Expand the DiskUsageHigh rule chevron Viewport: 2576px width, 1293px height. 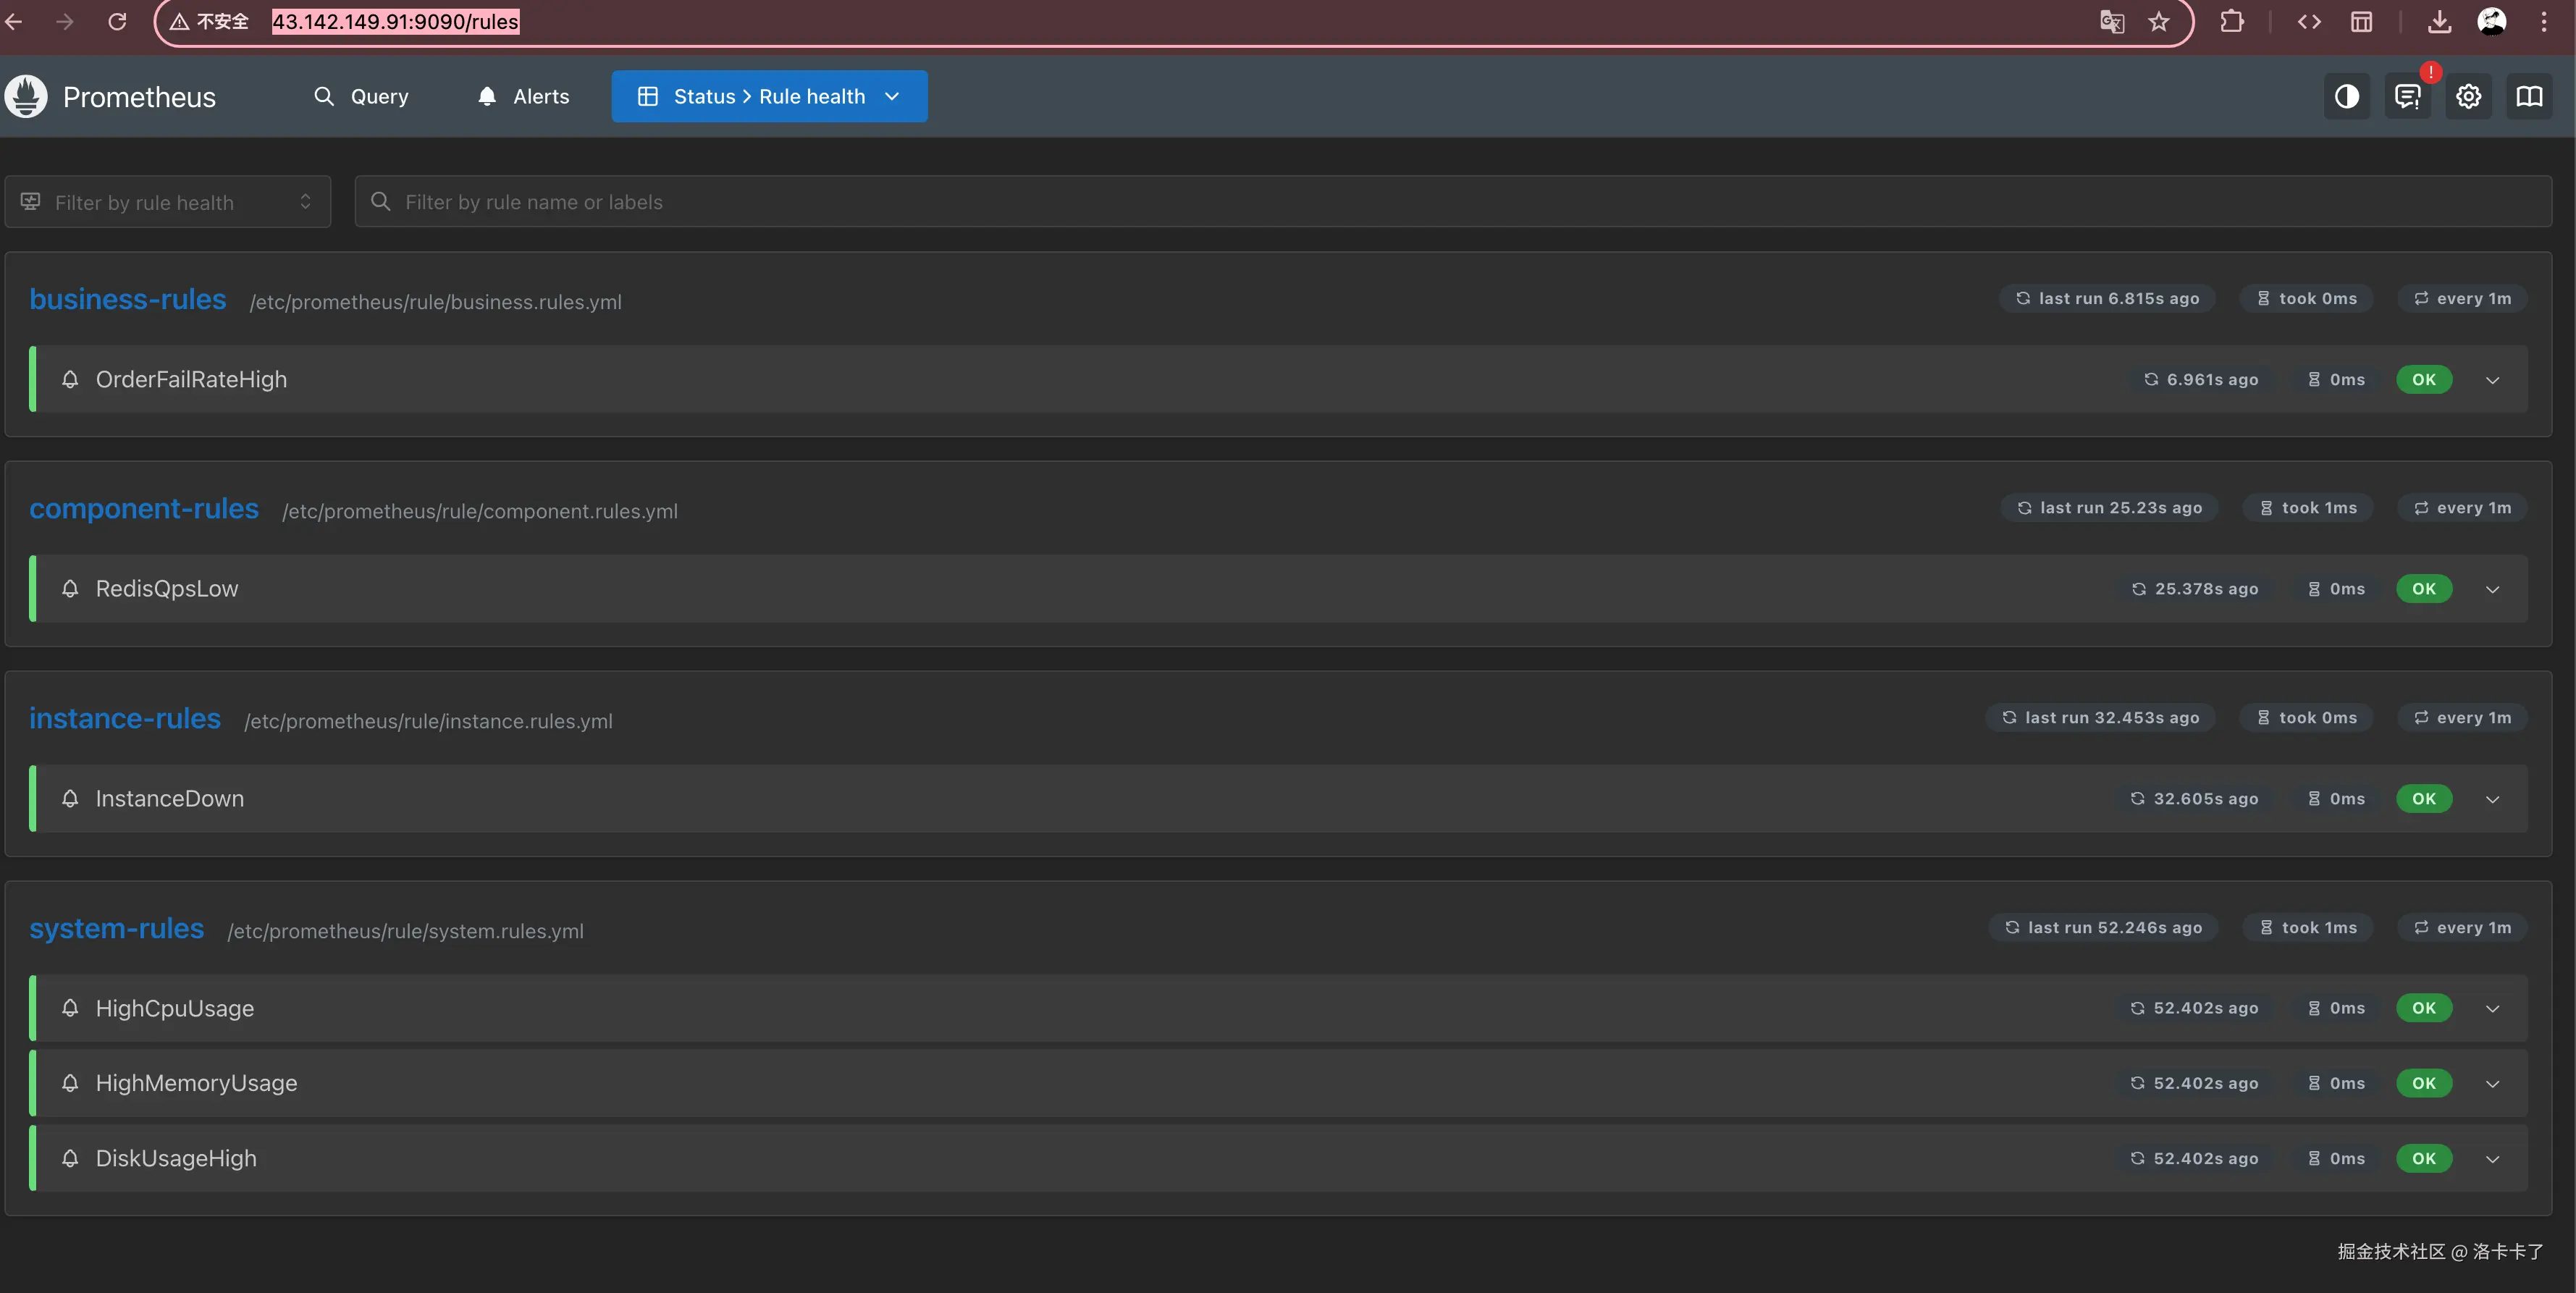coord(2492,1159)
